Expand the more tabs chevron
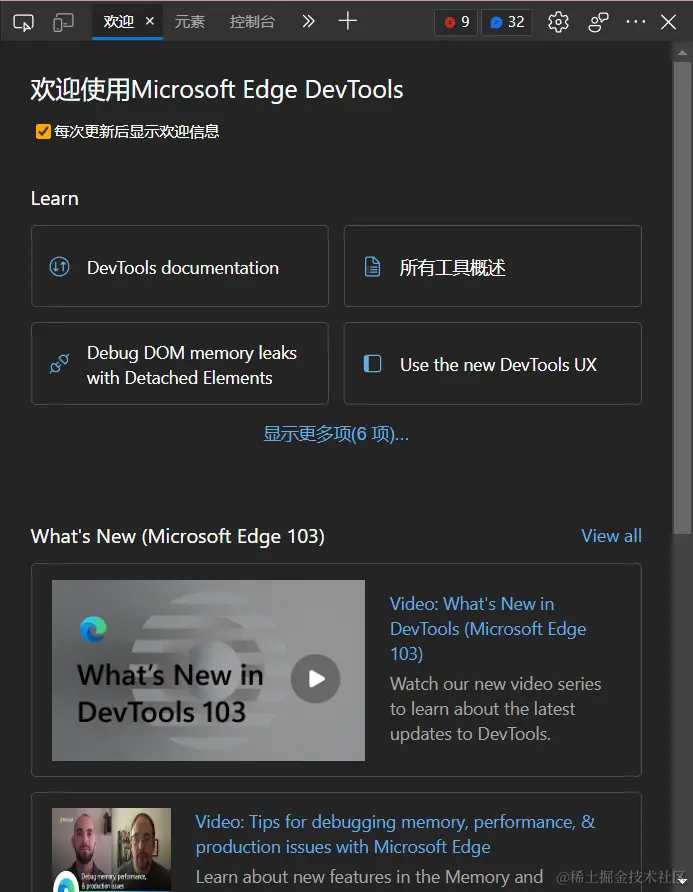Viewport: 693px width, 892px height. 307,21
